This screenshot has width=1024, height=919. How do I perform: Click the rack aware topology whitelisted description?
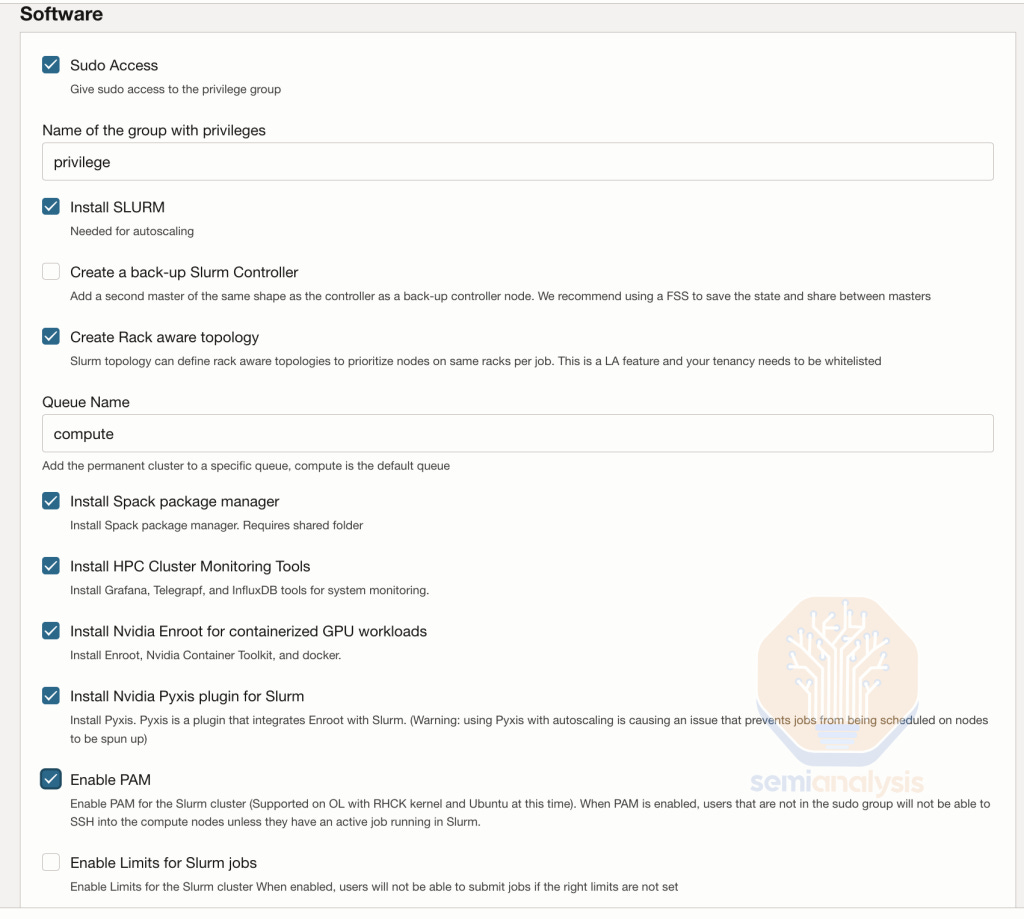point(475,361)
